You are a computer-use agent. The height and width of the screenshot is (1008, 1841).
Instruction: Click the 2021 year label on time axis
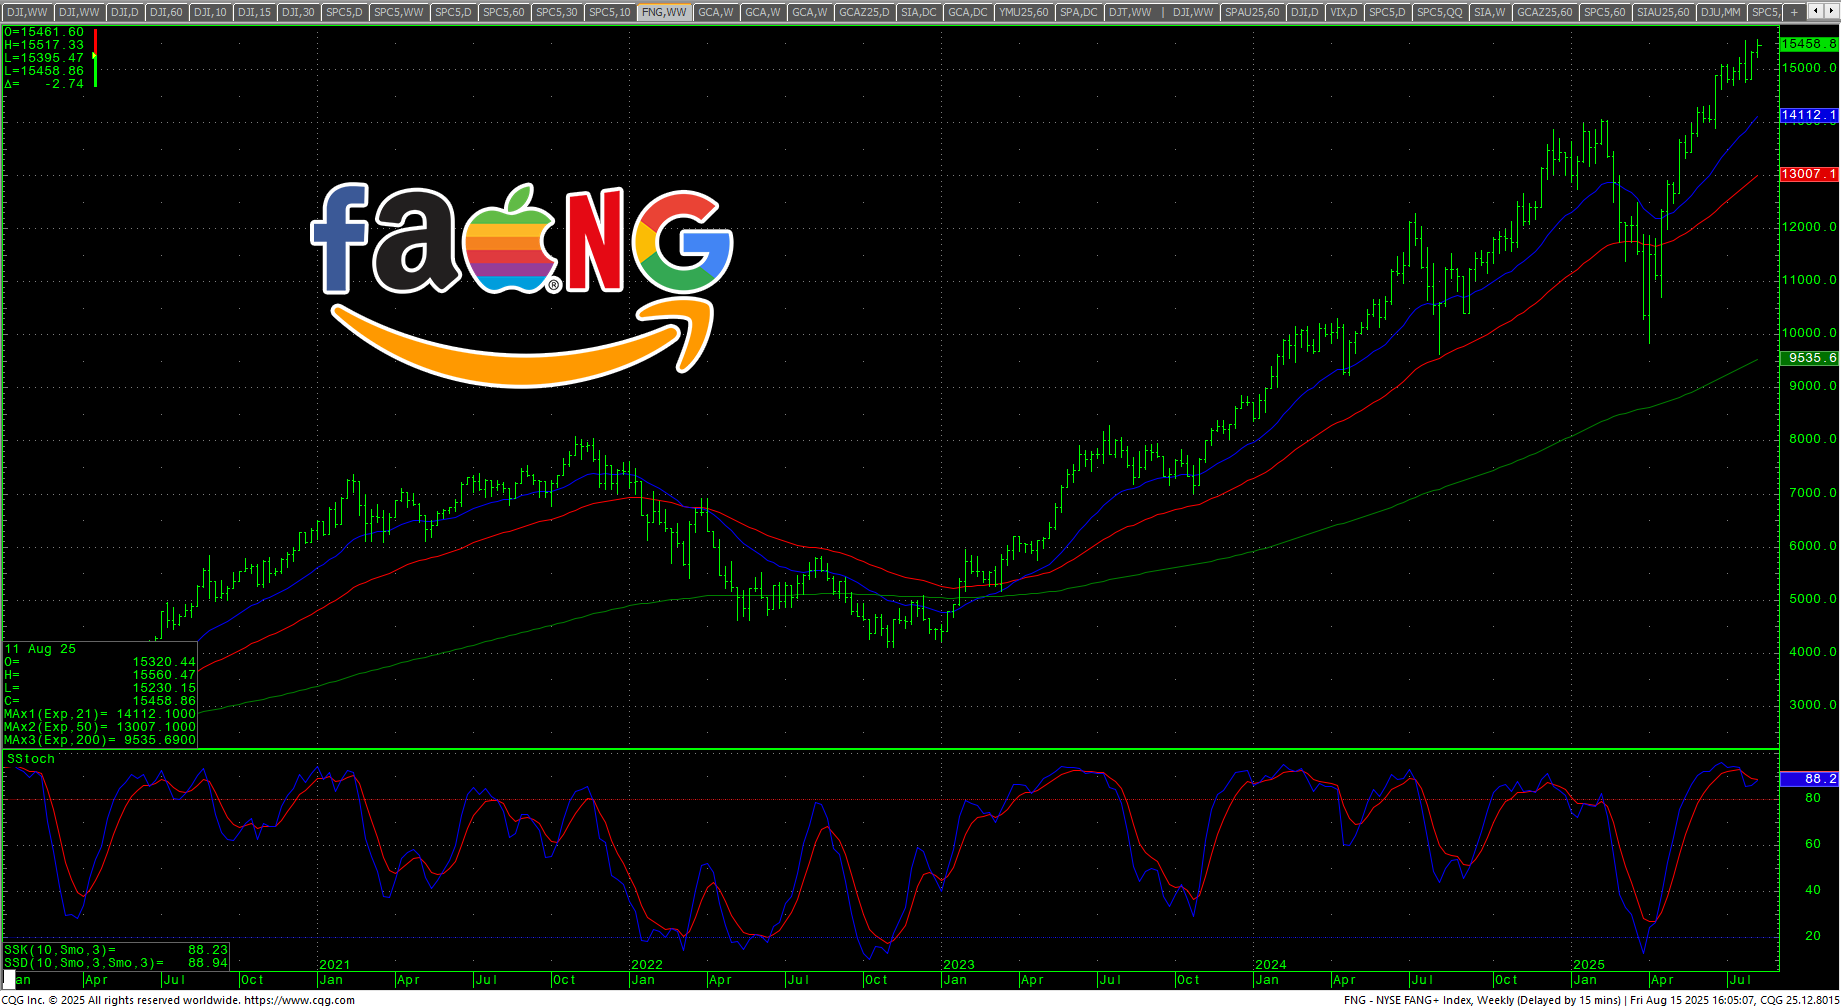[x=334, y=965]
